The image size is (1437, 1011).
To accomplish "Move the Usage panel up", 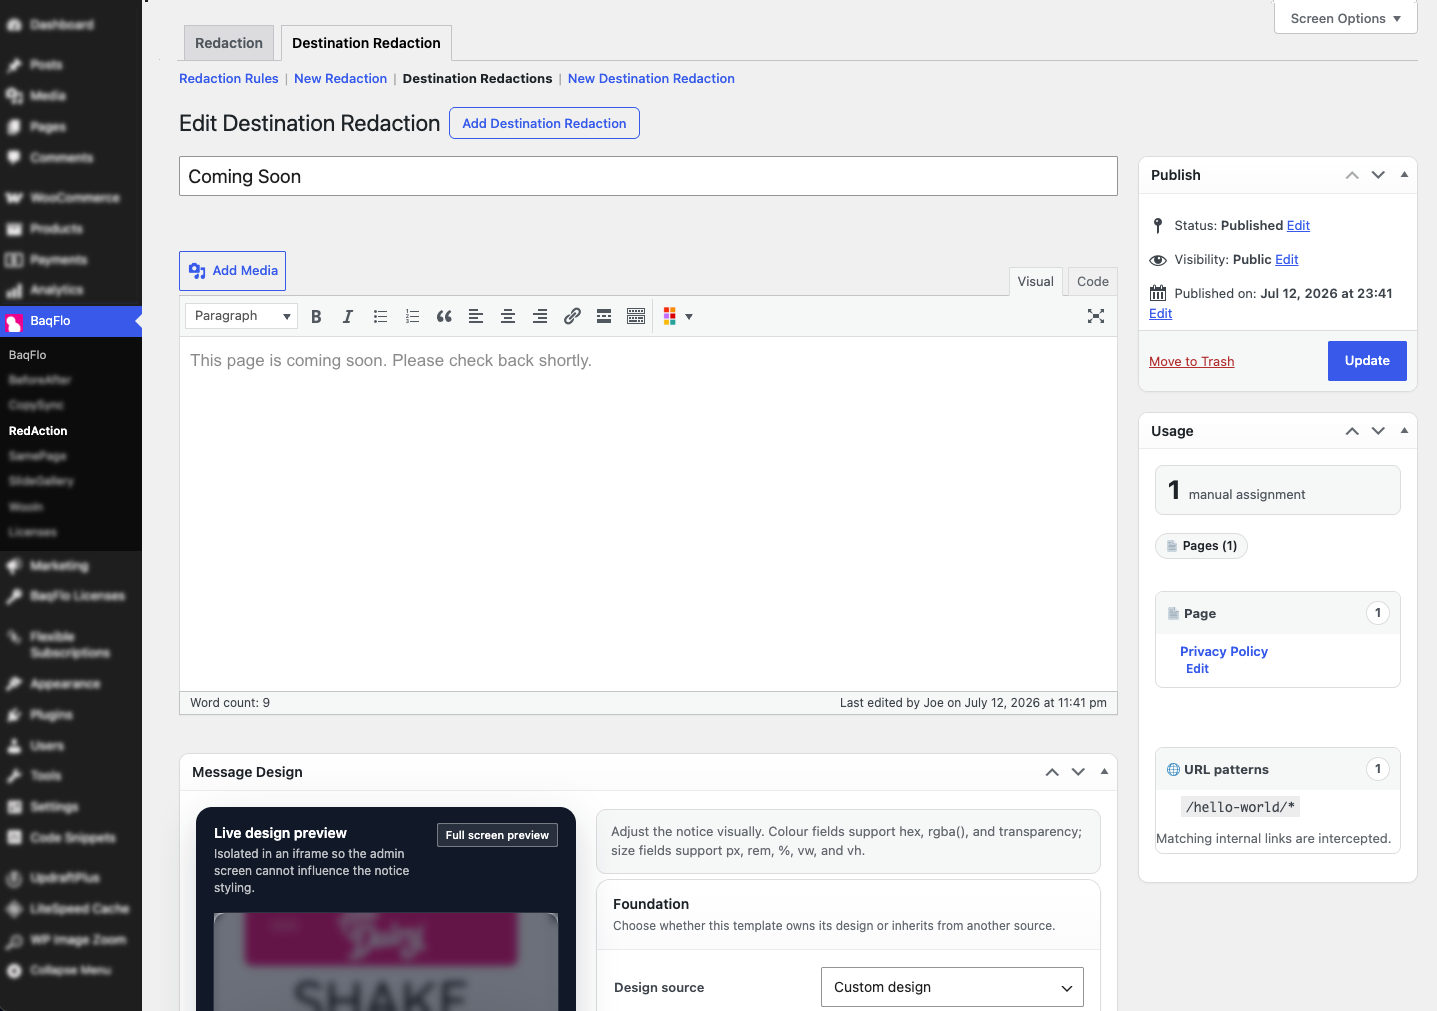I will 1352,431.
